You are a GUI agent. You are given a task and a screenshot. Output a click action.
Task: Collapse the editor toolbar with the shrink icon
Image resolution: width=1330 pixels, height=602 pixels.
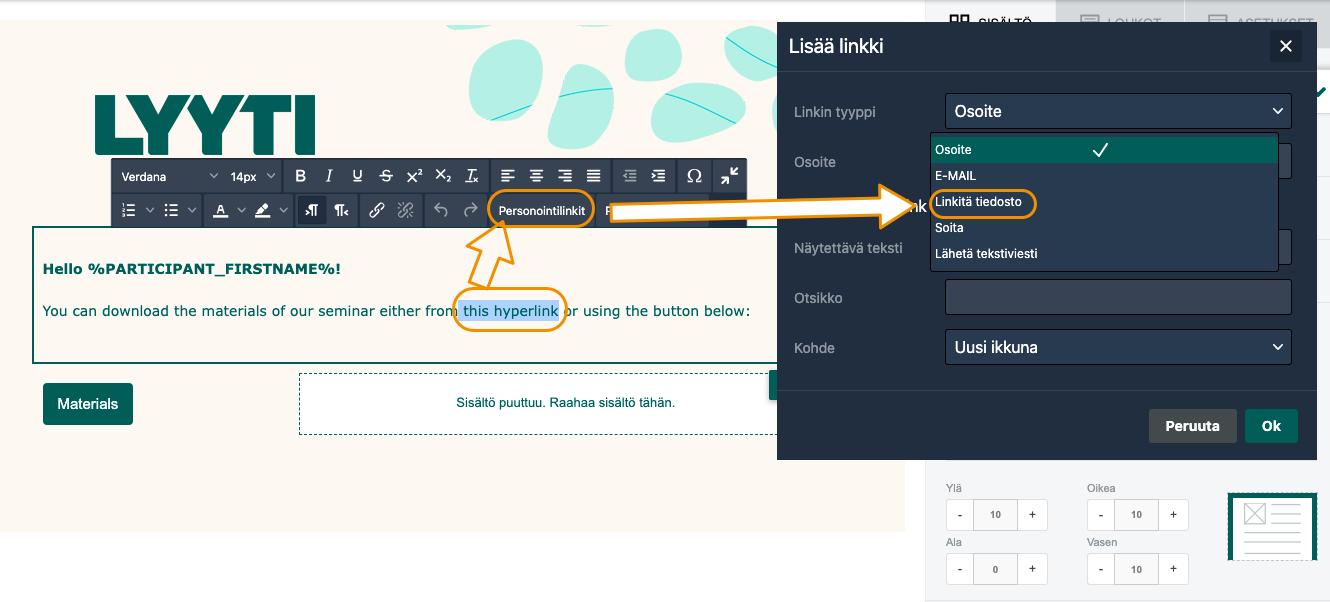click(730, 176)
